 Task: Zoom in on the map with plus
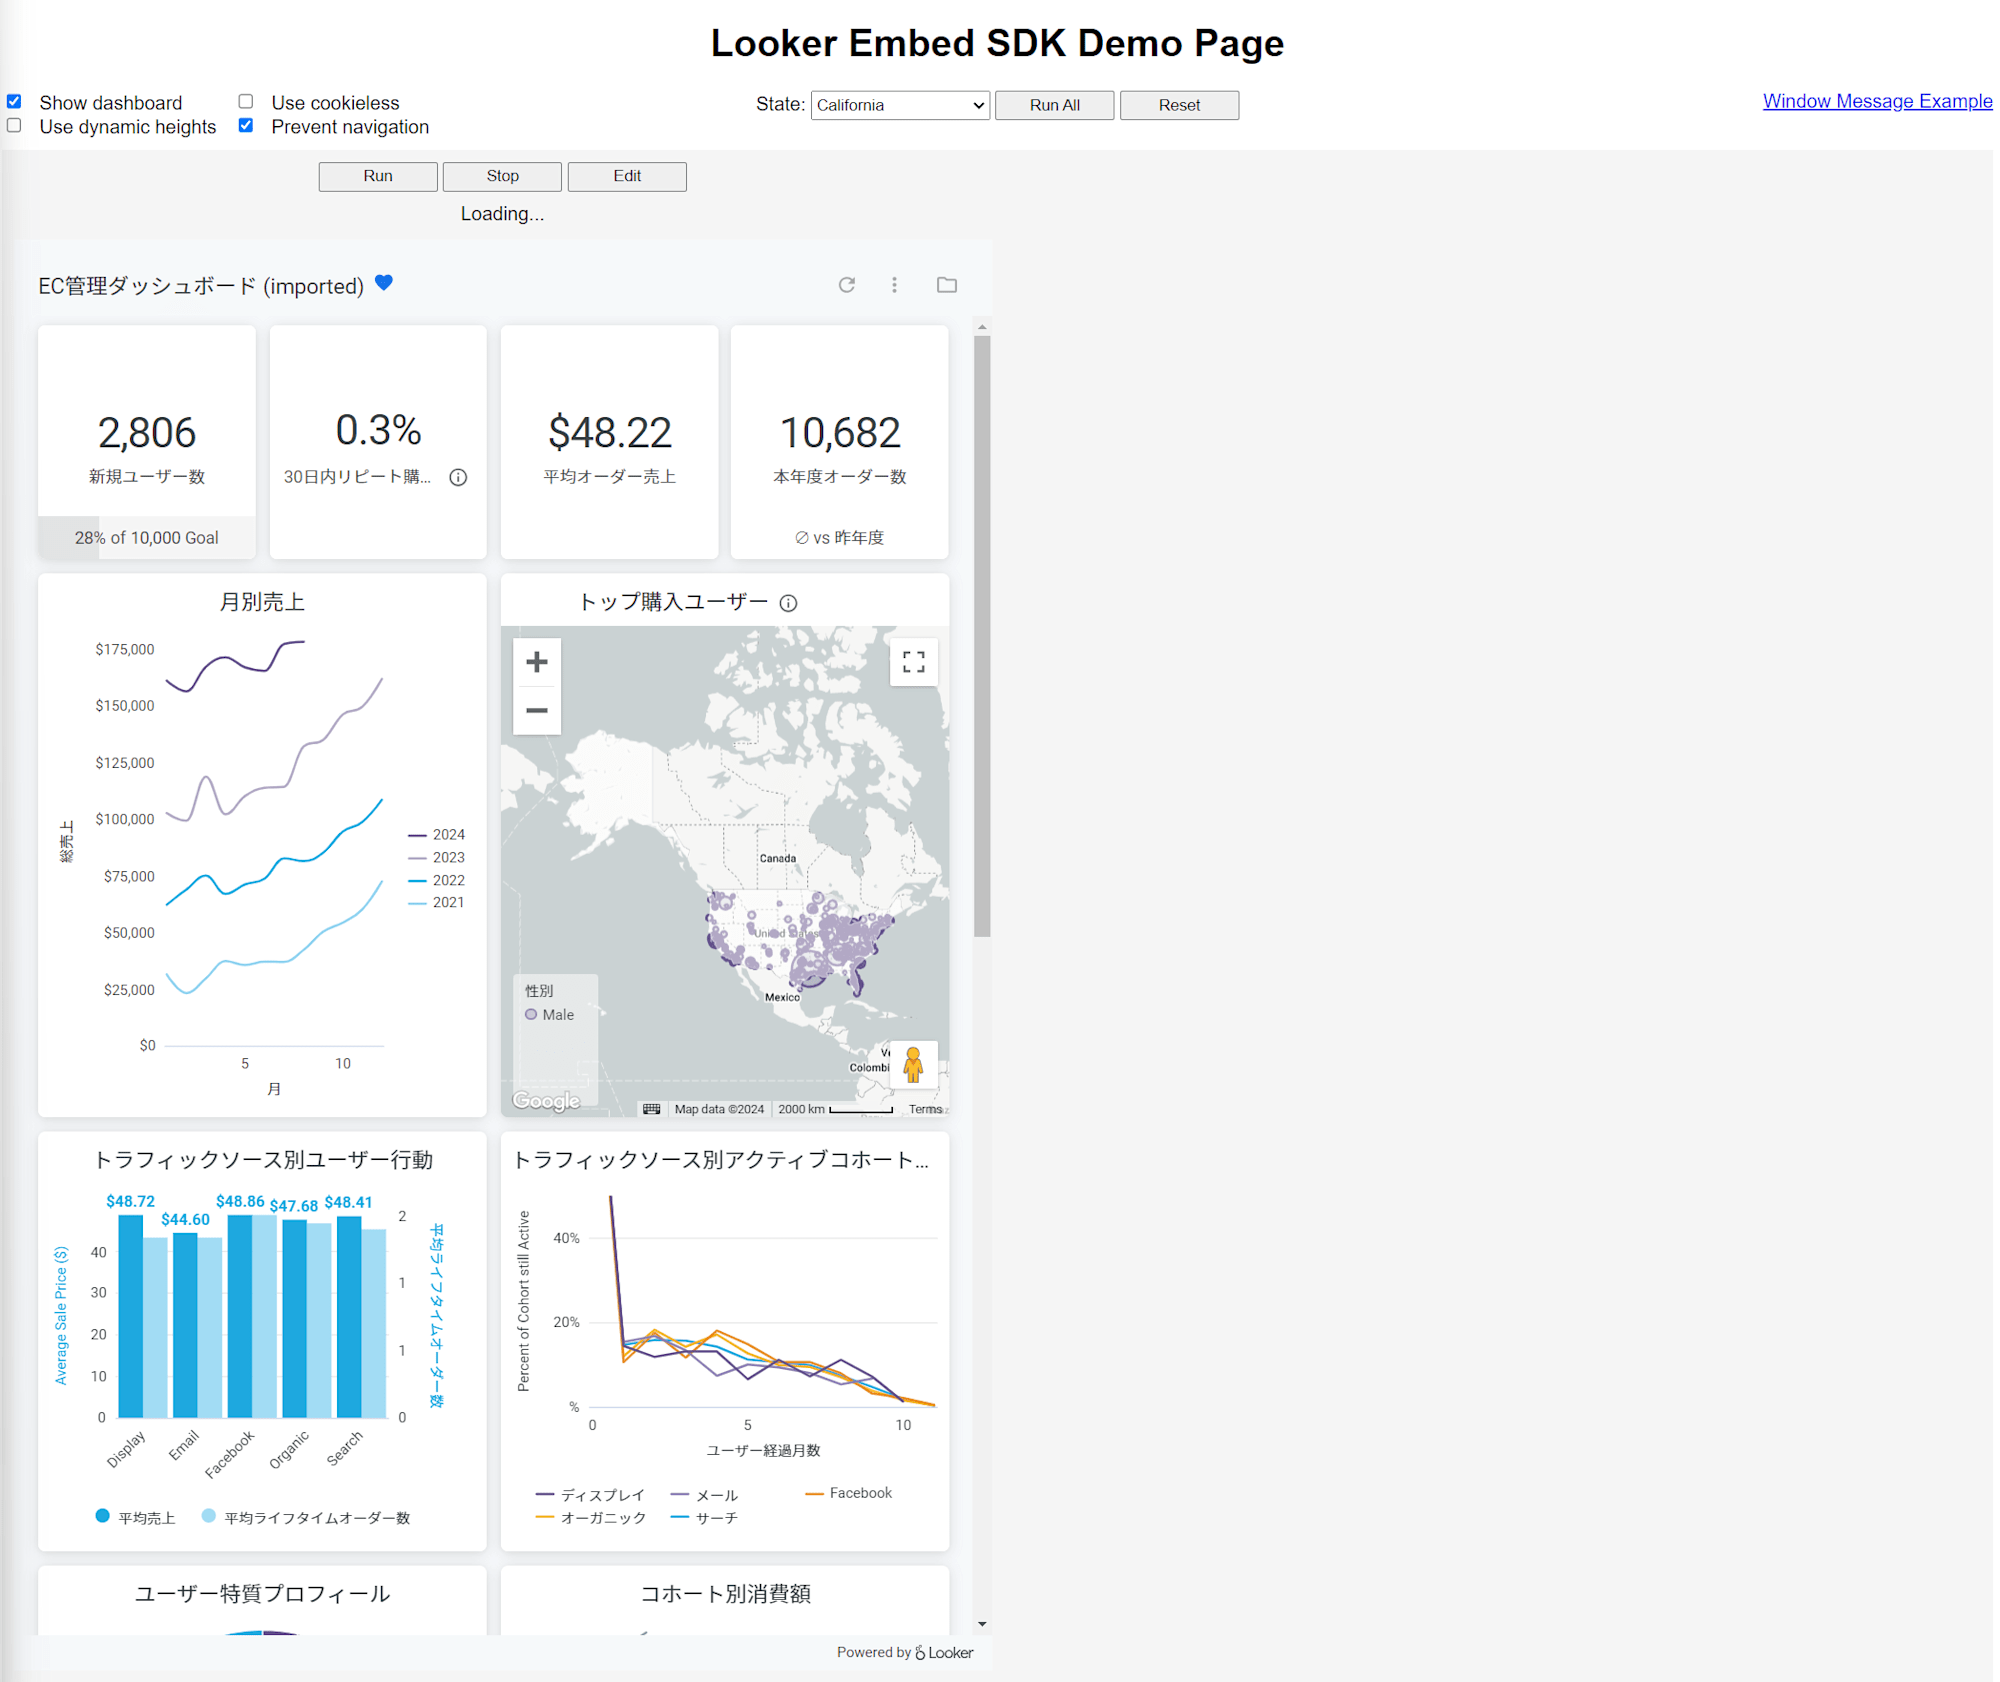coord(538,663)
